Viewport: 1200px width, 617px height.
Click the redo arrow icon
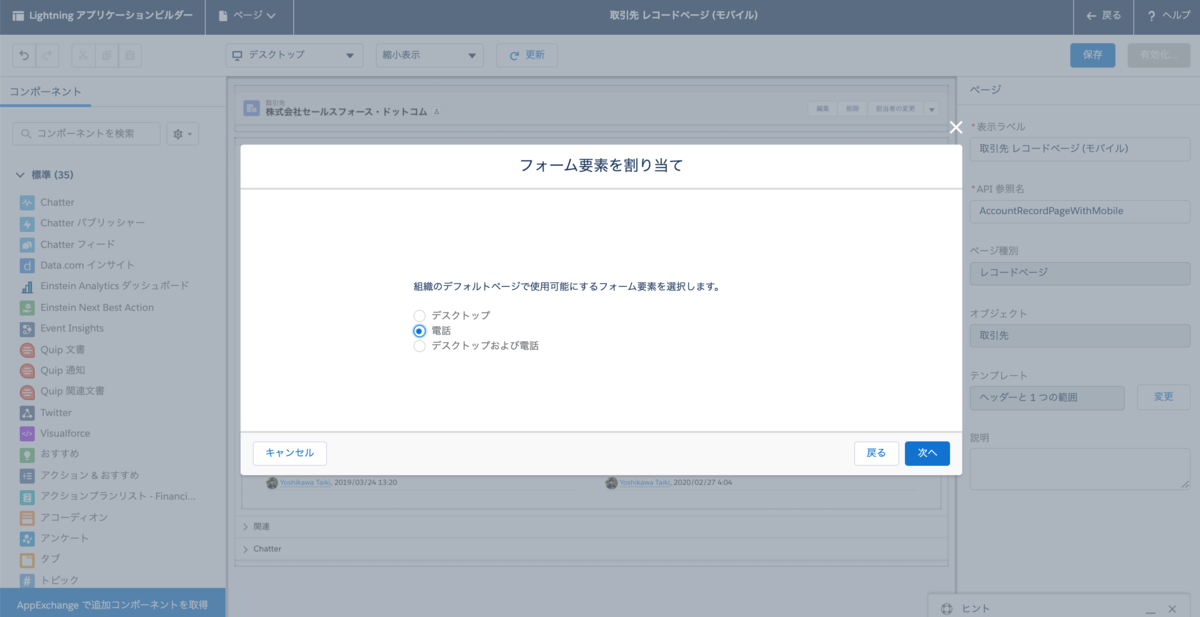point(48,55)
